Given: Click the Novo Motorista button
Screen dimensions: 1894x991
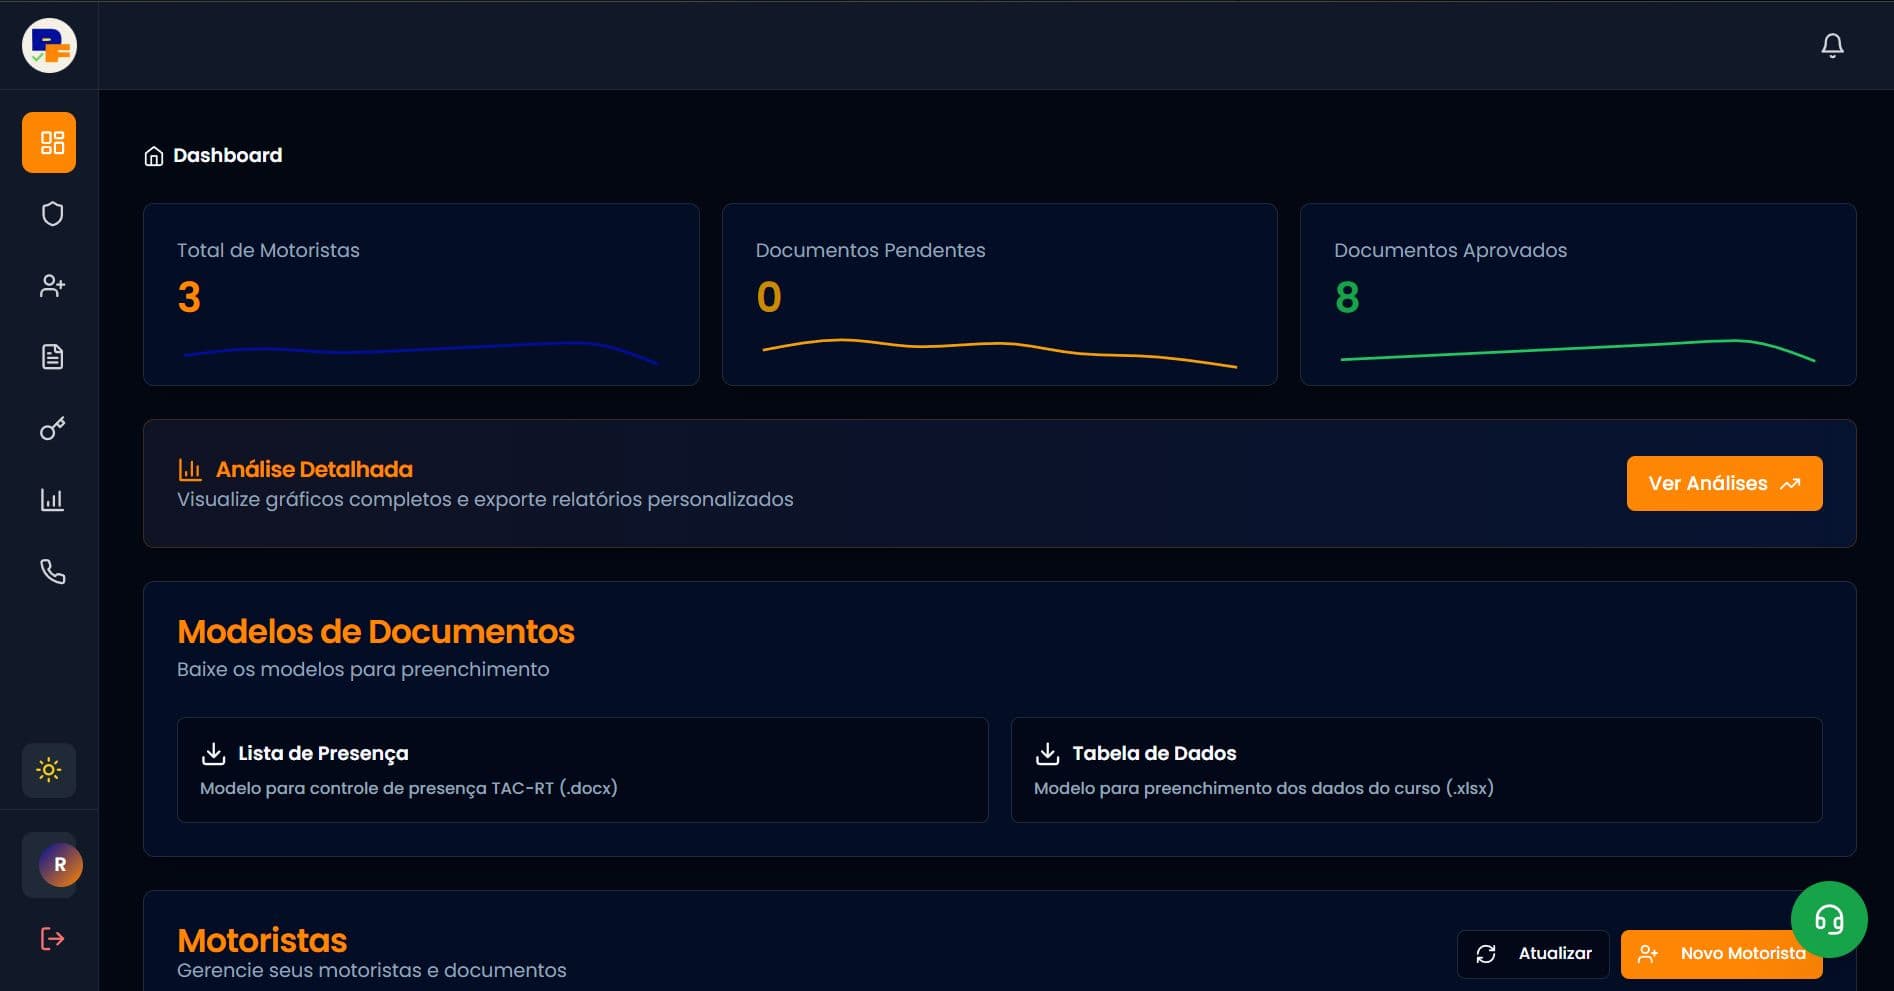Looking at the screenshot, I should click(1721, 954).
